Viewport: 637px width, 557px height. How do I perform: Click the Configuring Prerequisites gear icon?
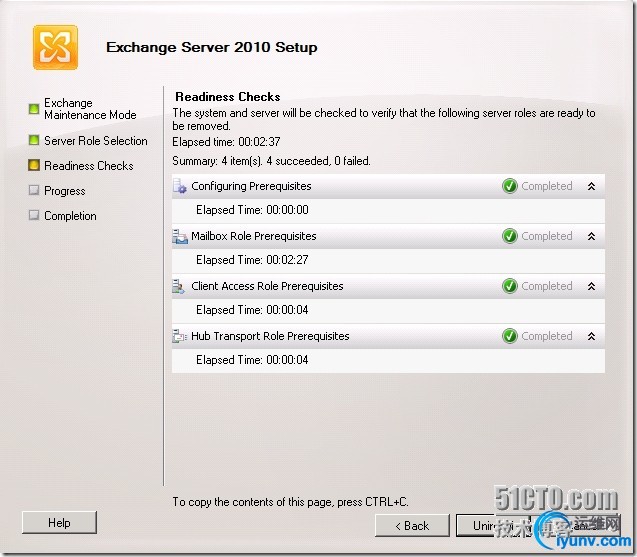point(180,186)
